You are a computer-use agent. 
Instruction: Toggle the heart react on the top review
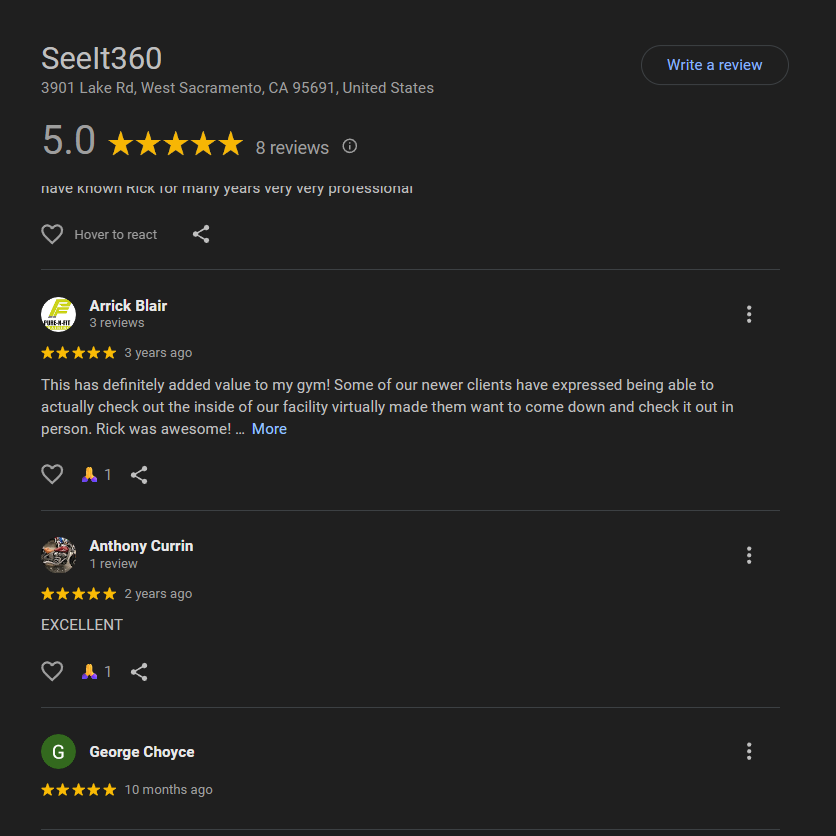(52, 234)
